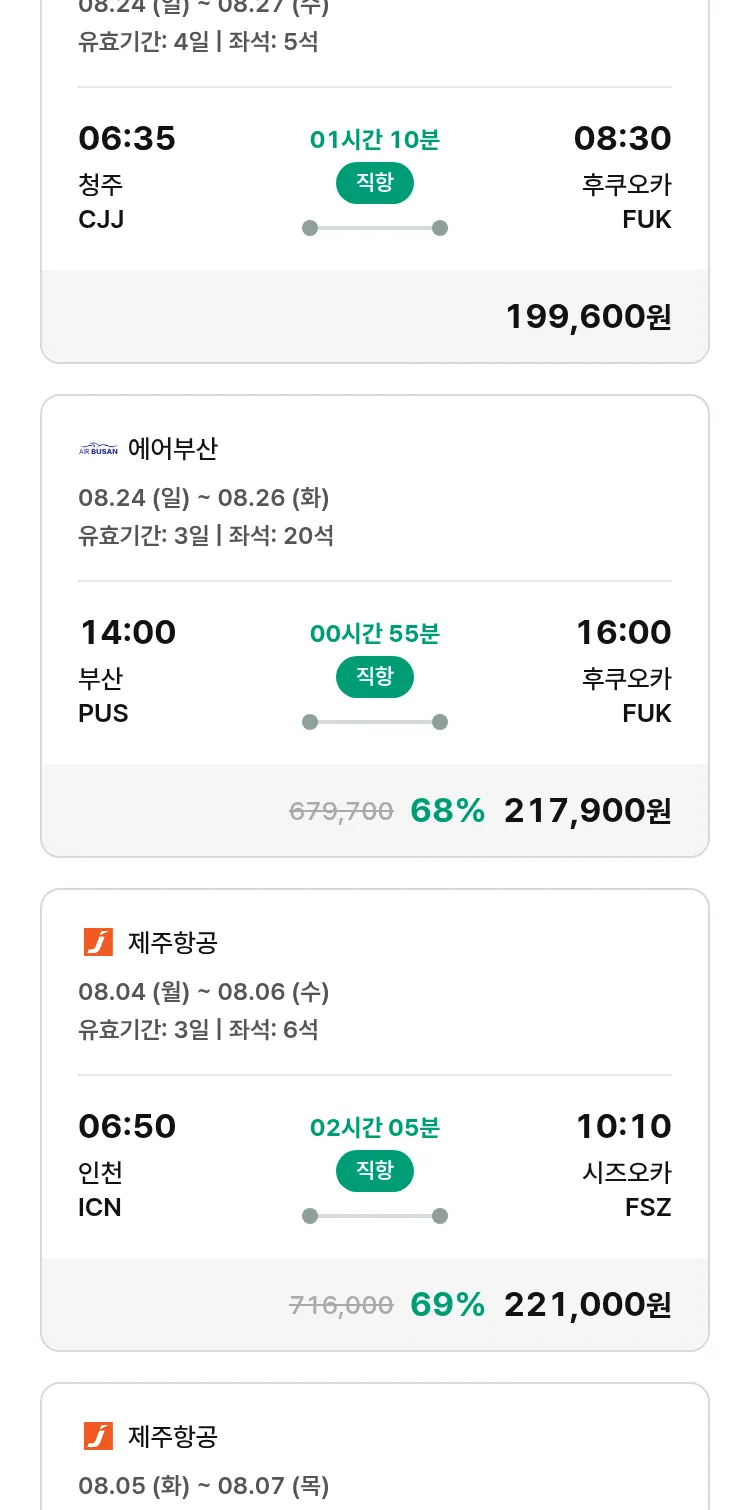Viewport: 750px width, 1510px height.
Task: Click the 제주항공 name on the Shizuoka flight
Action: (x=172, y=942)
